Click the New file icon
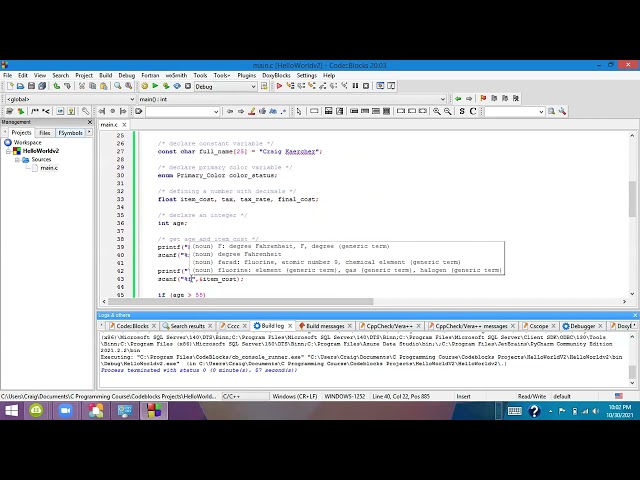The image size is (640, 480). coord(10,86)
